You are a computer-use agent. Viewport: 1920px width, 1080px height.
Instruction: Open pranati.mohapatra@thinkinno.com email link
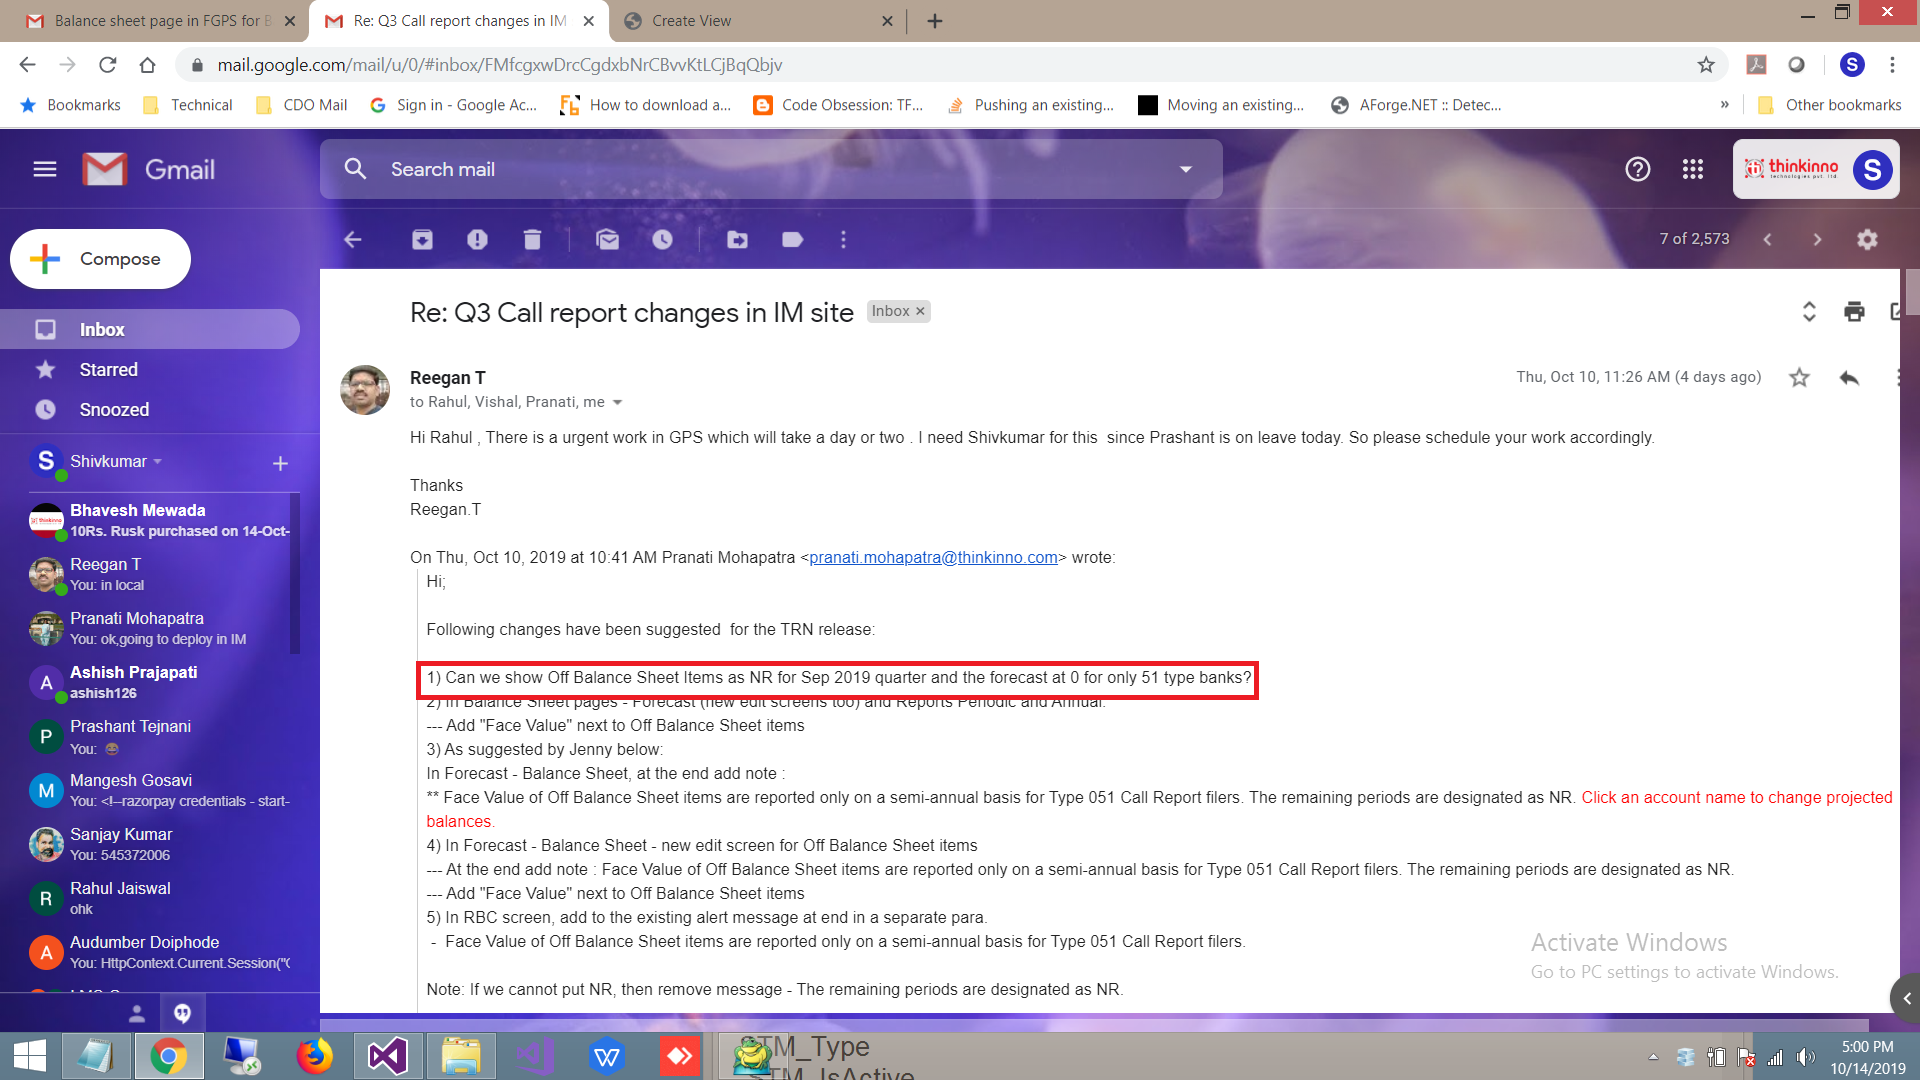point(933,557)
